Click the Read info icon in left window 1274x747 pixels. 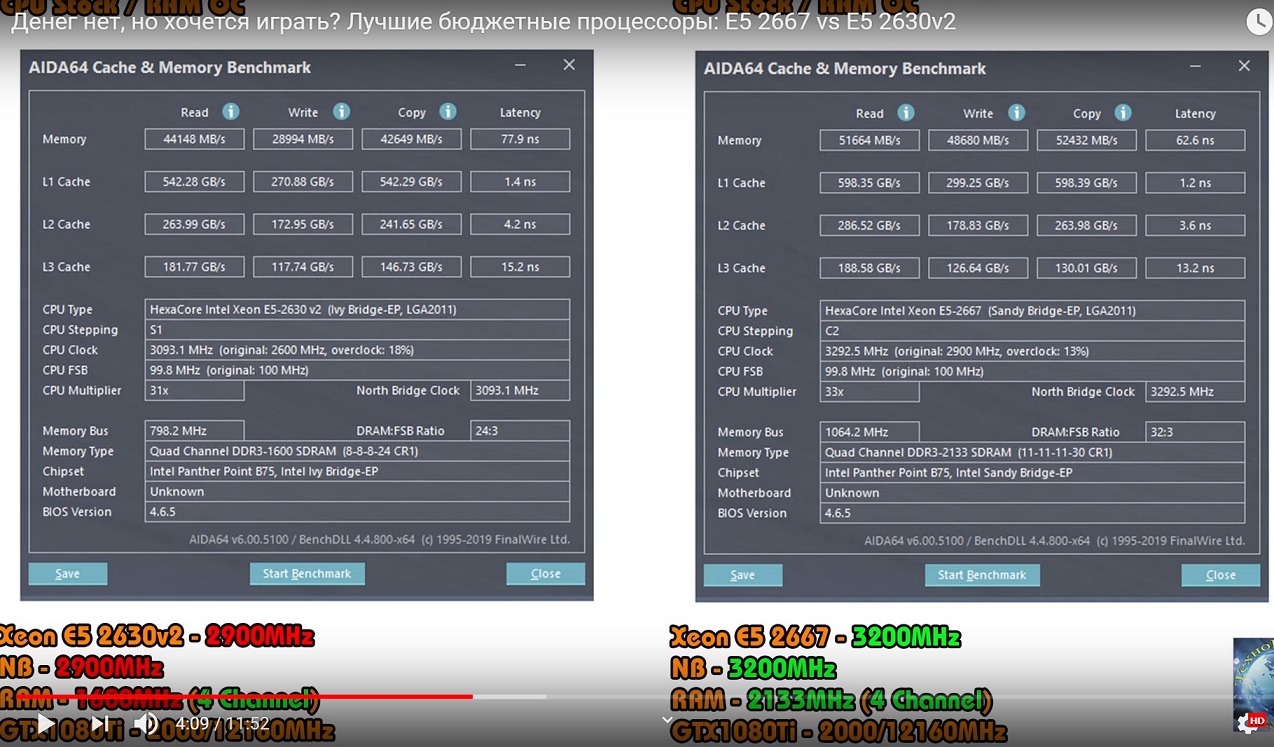[231, 111]
